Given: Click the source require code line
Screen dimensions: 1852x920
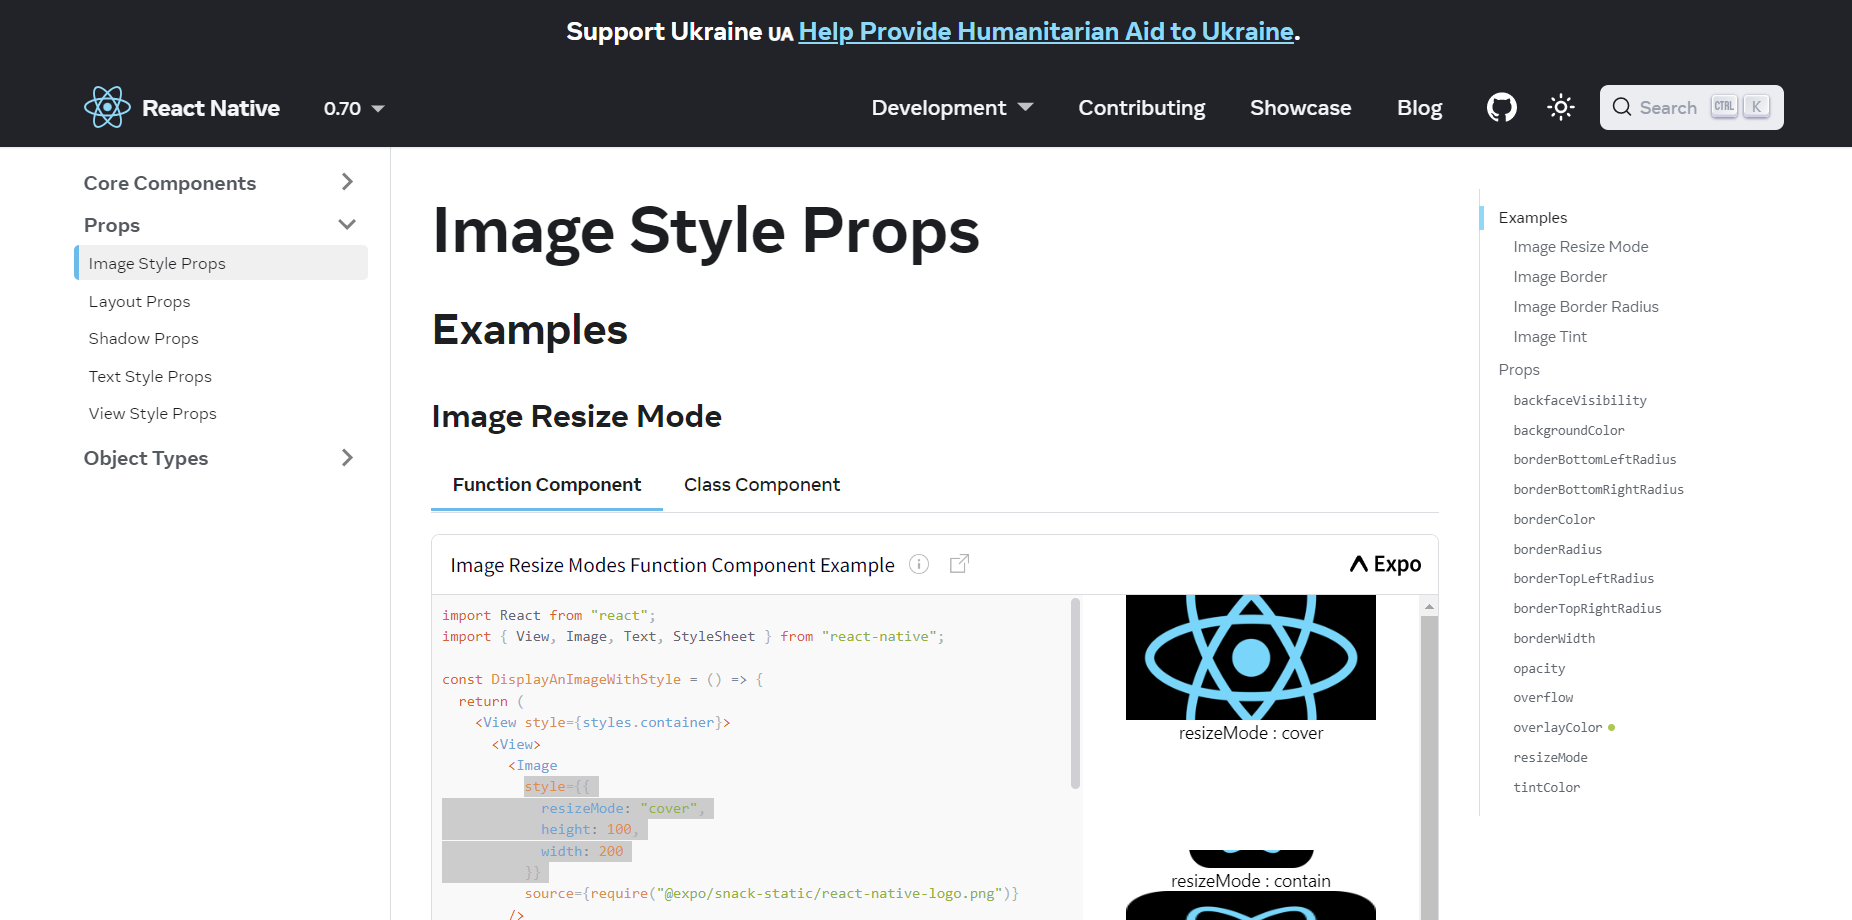Looking at the screenshot, I should pyautogui.click(x=771, y=893).
